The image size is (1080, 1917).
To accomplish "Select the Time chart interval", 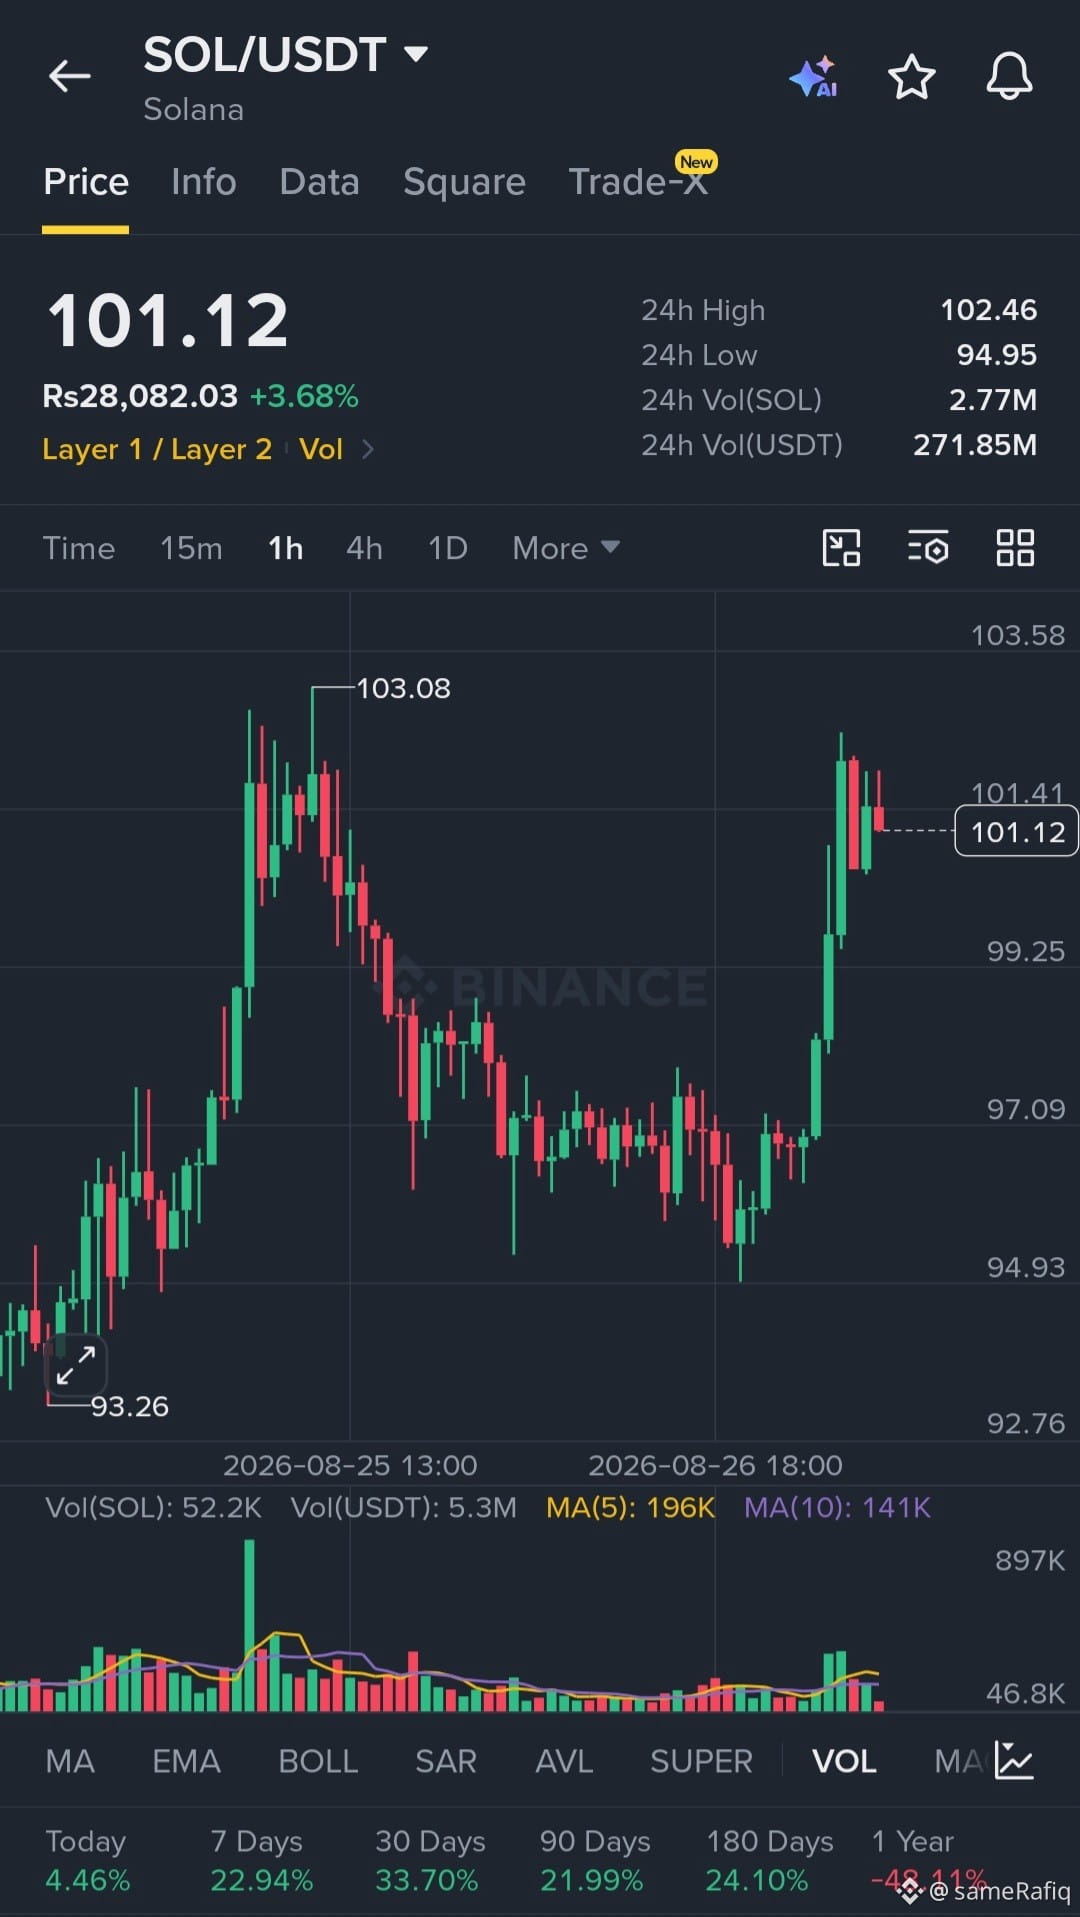I will click(x=79, y=548).
